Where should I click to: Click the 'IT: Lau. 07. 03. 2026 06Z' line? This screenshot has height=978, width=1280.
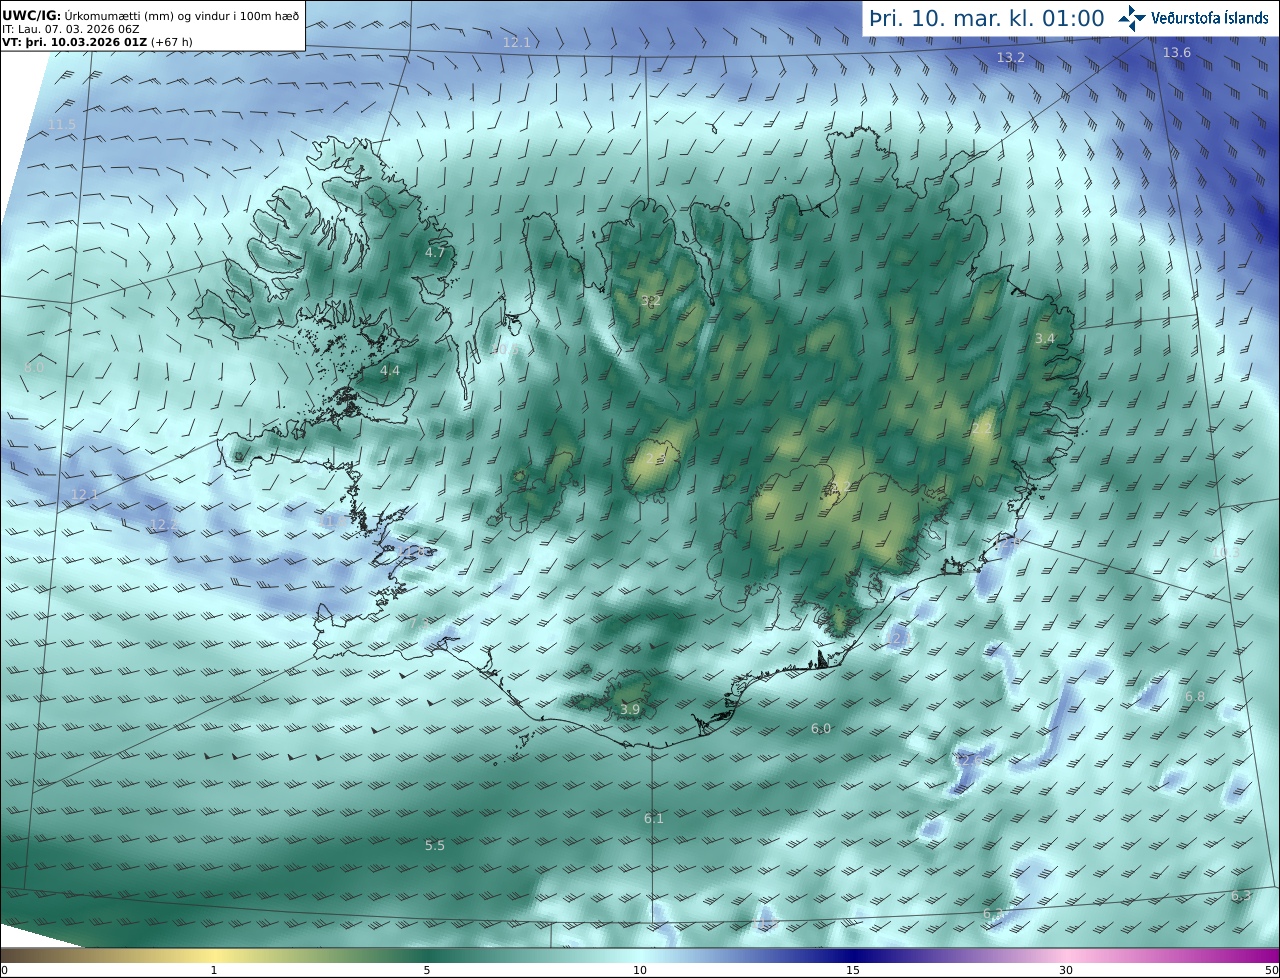pos(70,30)
